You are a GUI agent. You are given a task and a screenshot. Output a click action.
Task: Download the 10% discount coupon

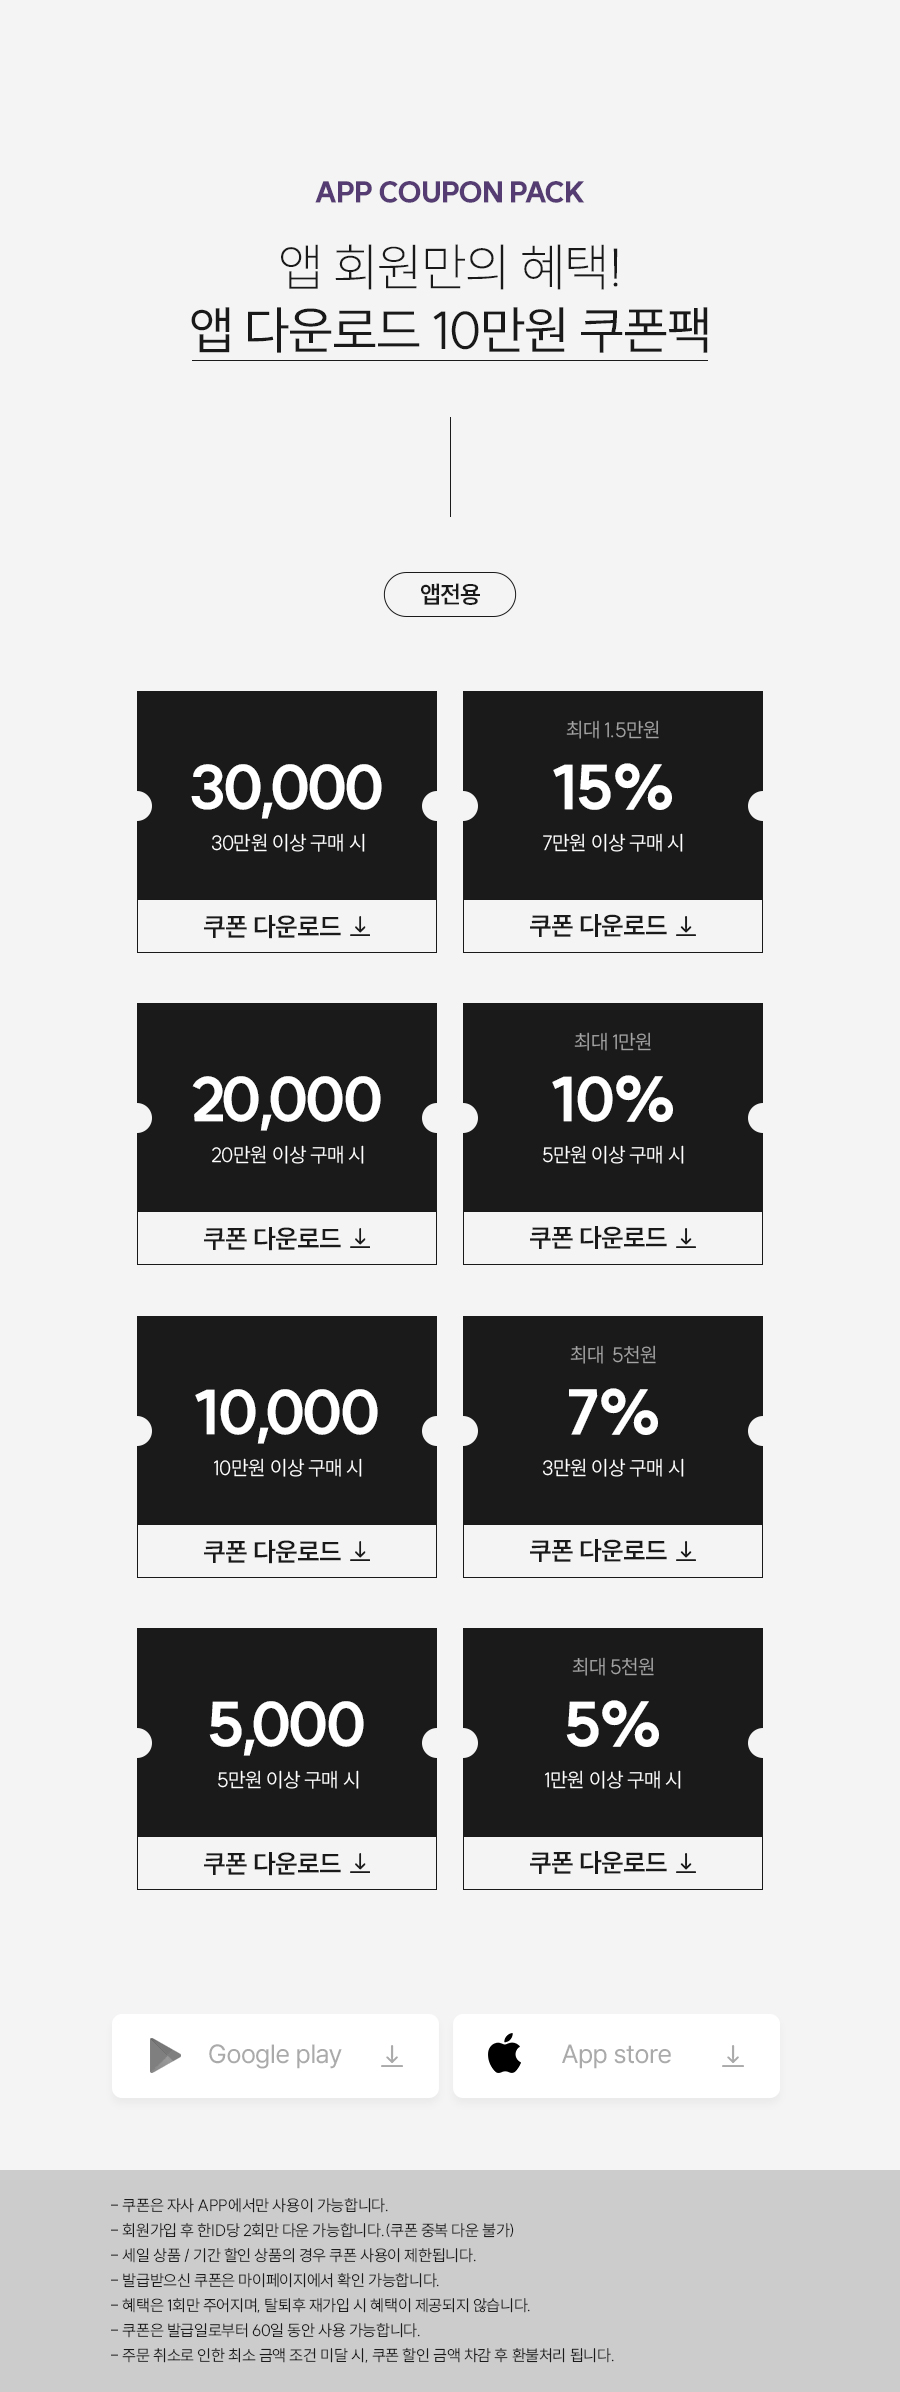pos(613,1238)
